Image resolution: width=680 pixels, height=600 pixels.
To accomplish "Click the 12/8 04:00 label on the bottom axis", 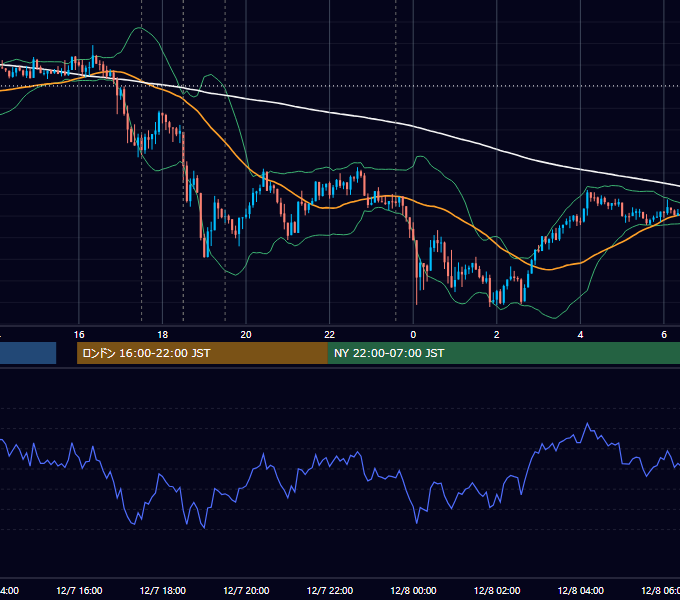I will pos(580,591).
